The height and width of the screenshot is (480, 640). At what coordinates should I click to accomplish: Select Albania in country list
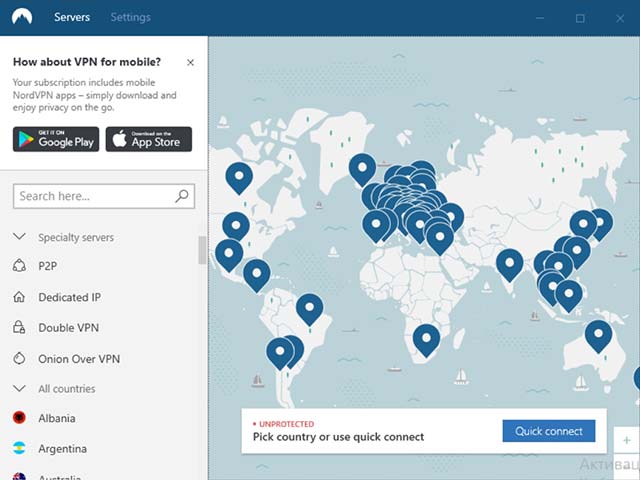pyautogui.click(x=57, y=418)
